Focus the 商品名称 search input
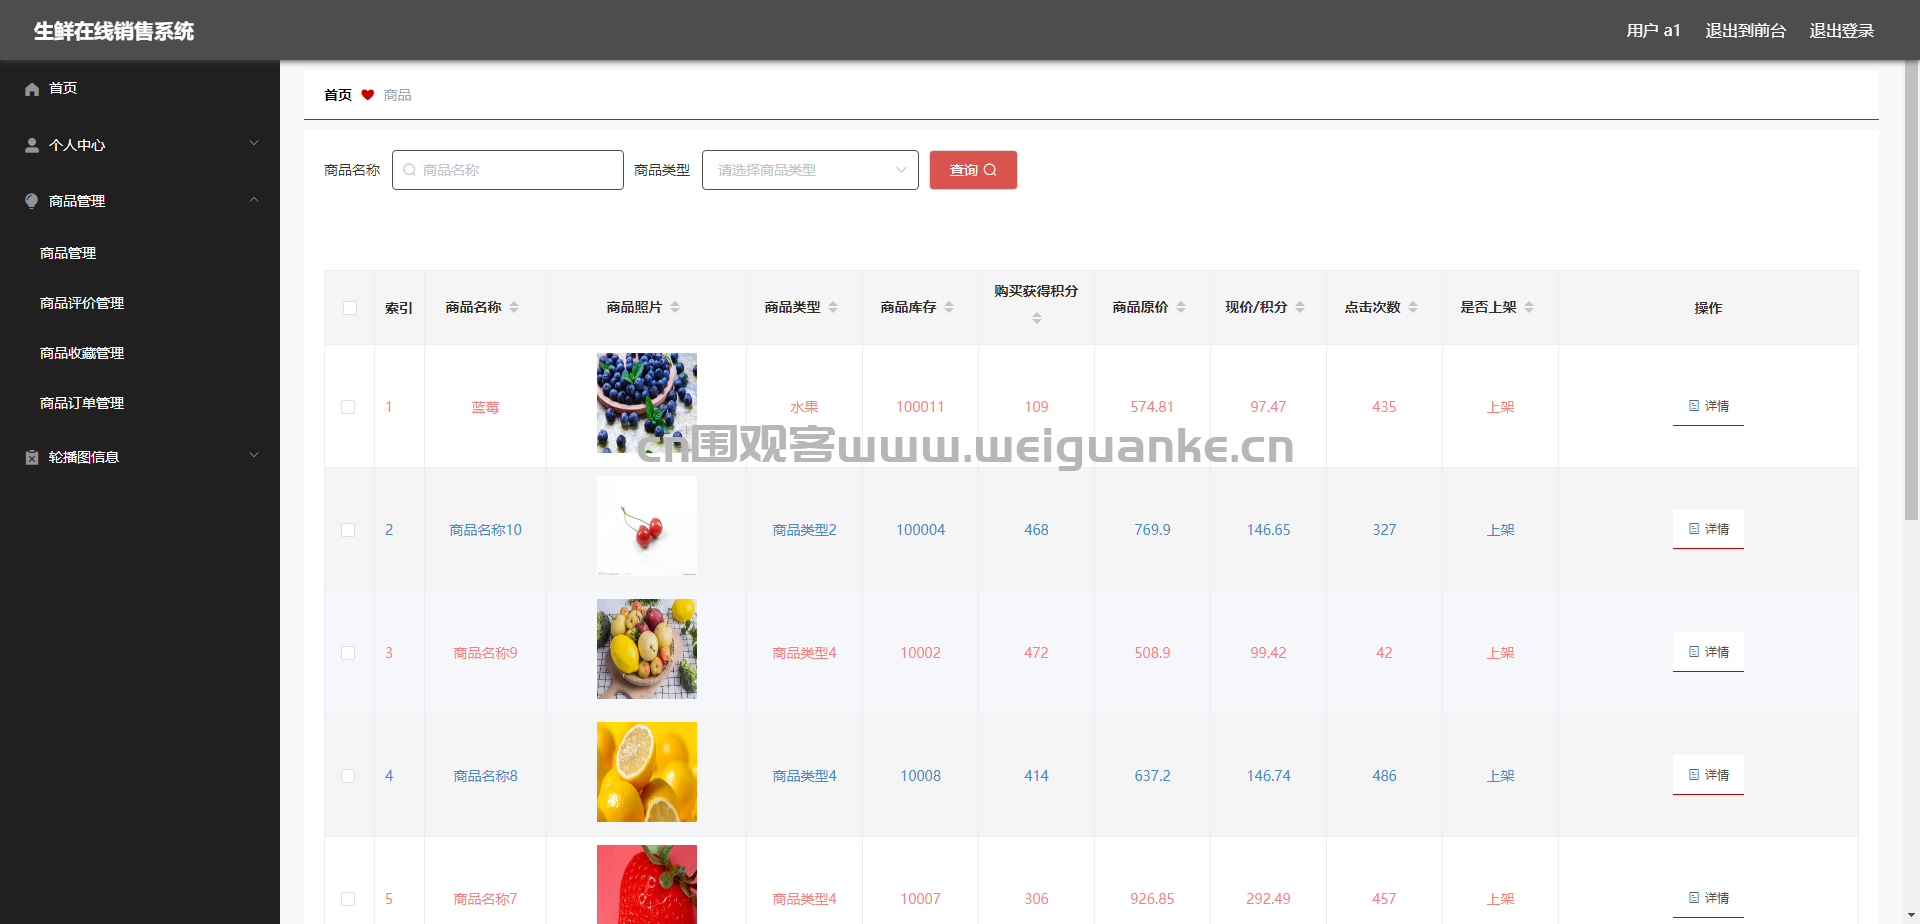Viewport: 1920px width, 924px height. (x=508, y=170)
